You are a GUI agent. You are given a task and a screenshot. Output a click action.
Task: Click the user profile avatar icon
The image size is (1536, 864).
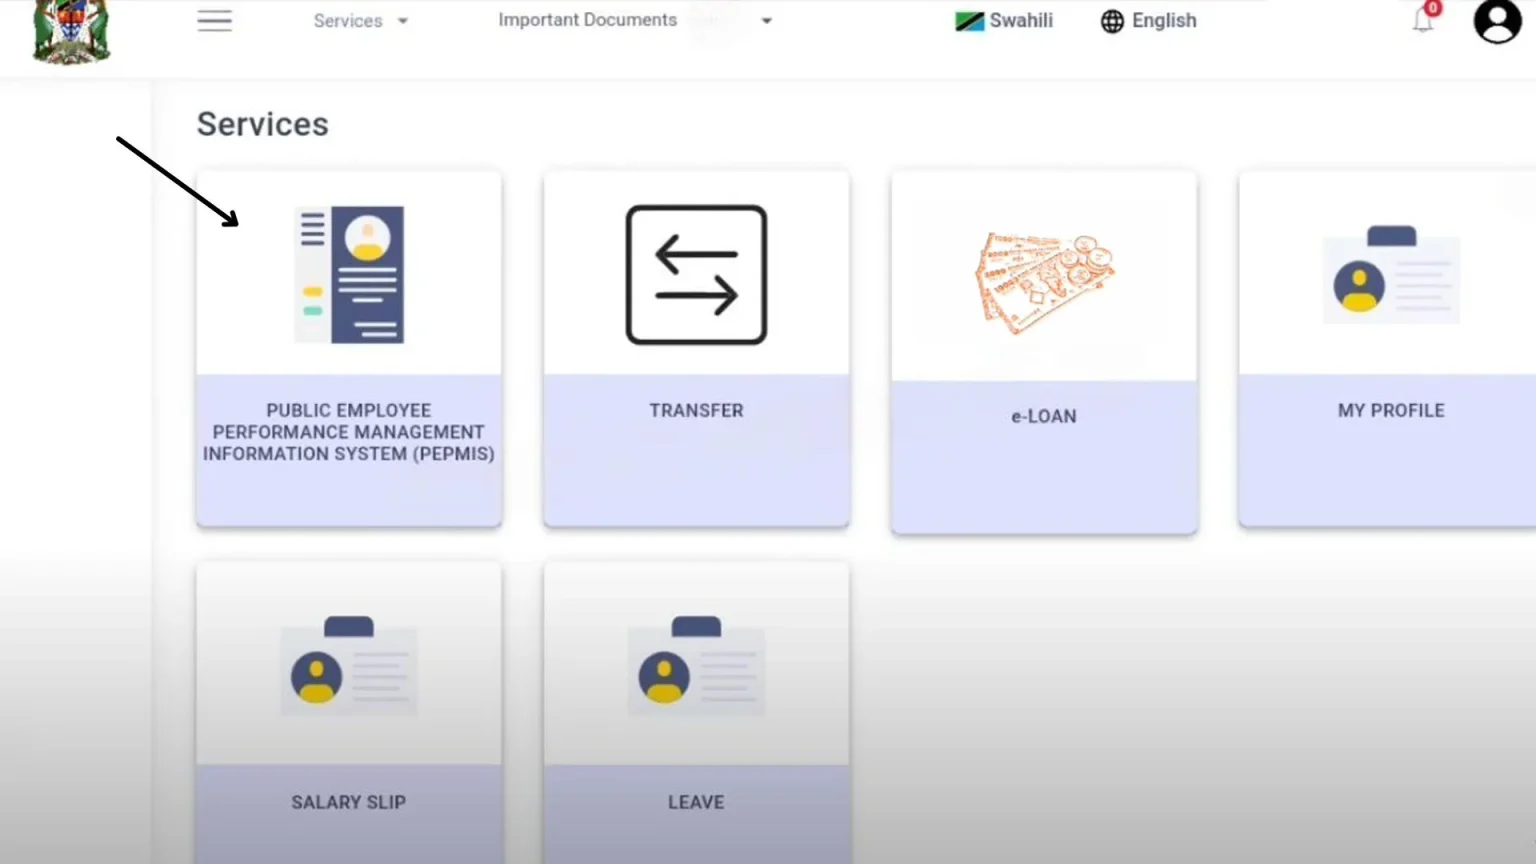(x=1496, y=21)
